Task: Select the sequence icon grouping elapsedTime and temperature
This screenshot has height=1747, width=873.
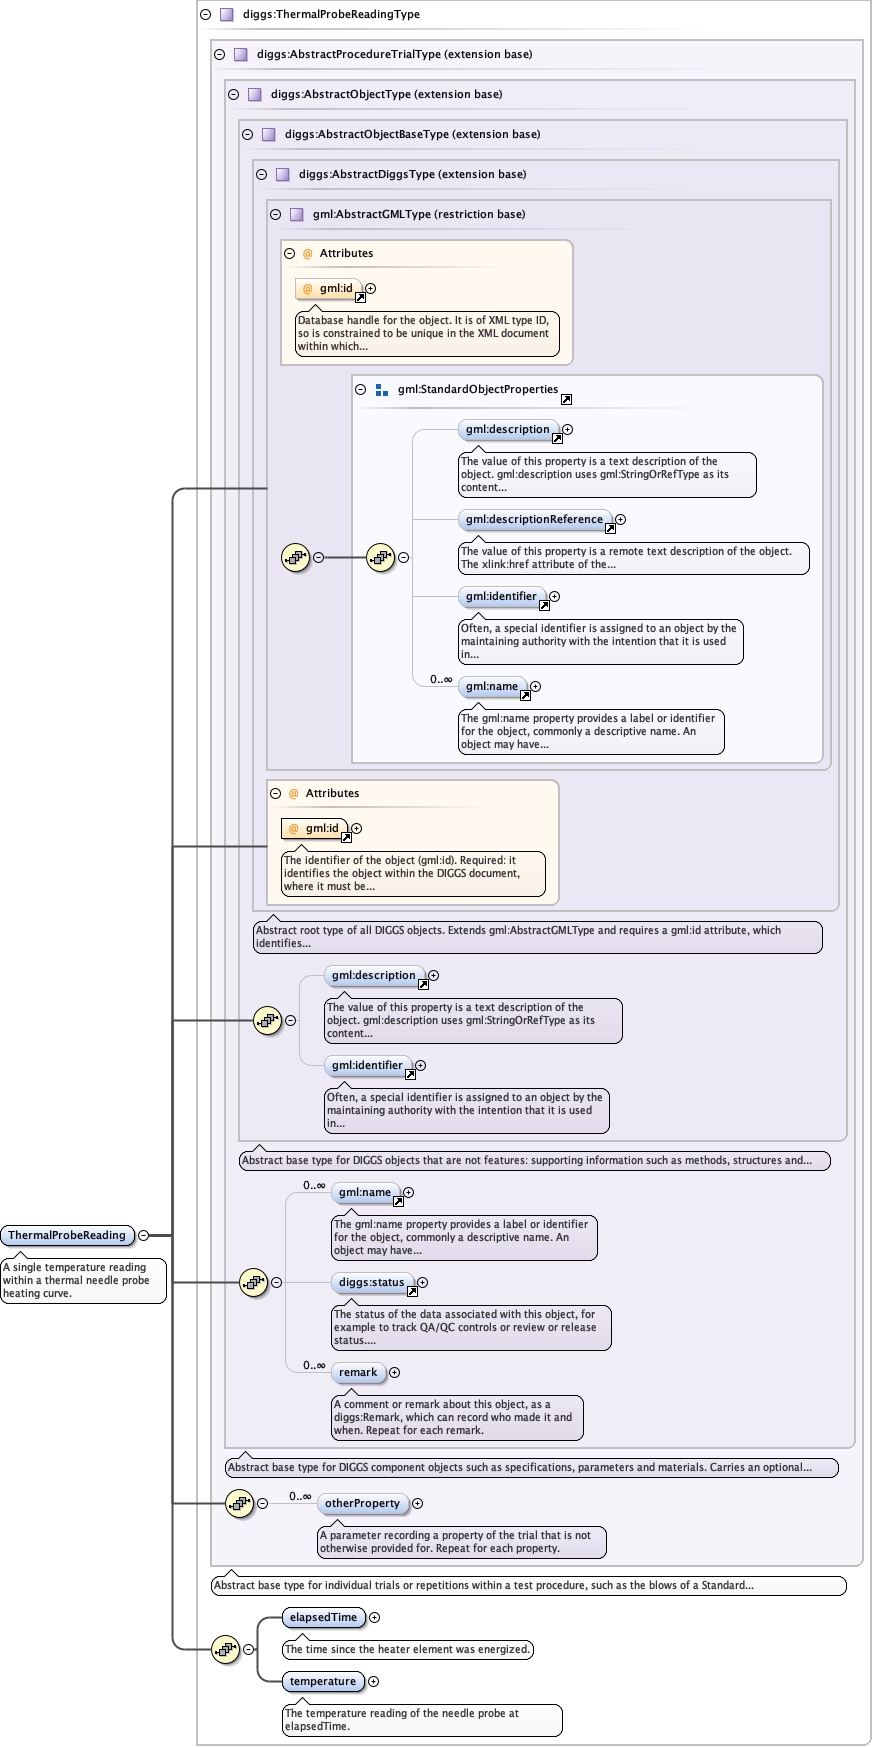Action: [x=226, y=1650]
